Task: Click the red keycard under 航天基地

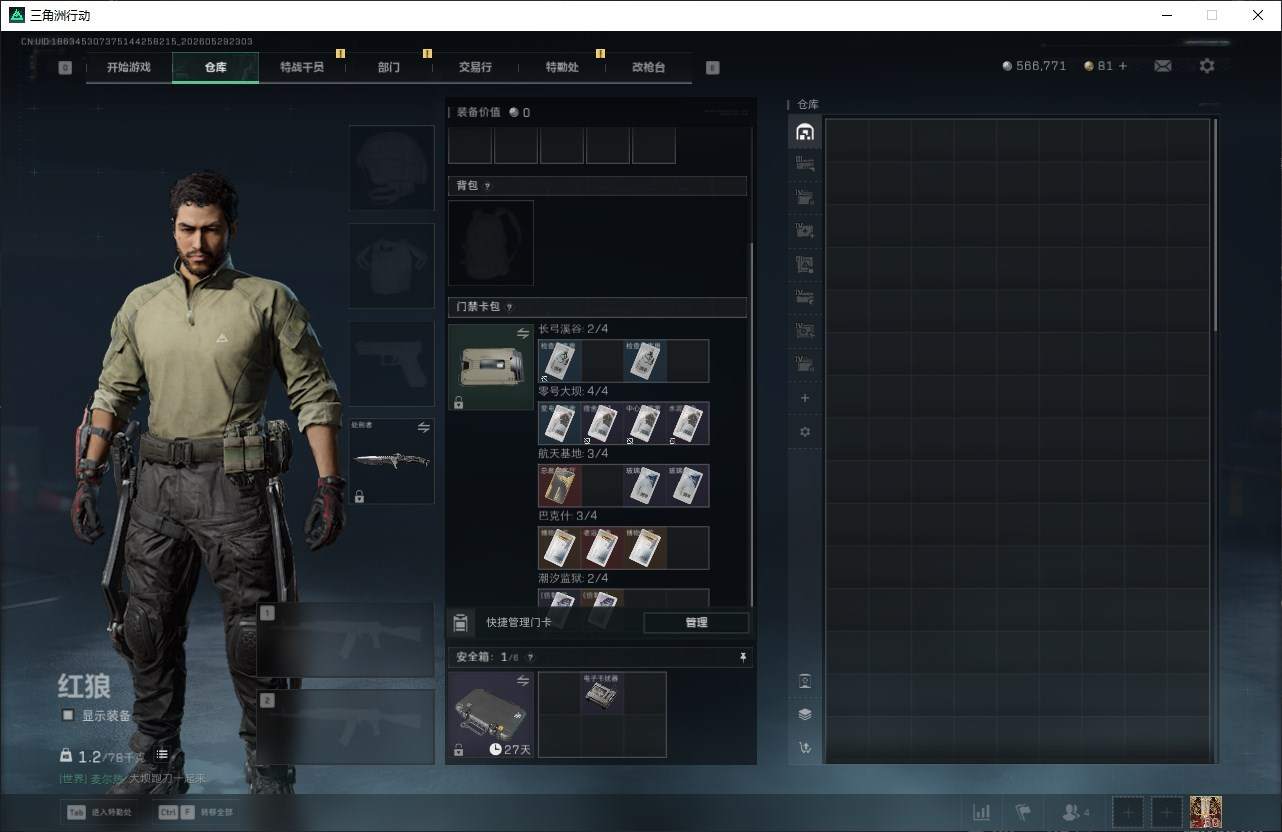Action: pyautogui.click(x=560, y=485)
